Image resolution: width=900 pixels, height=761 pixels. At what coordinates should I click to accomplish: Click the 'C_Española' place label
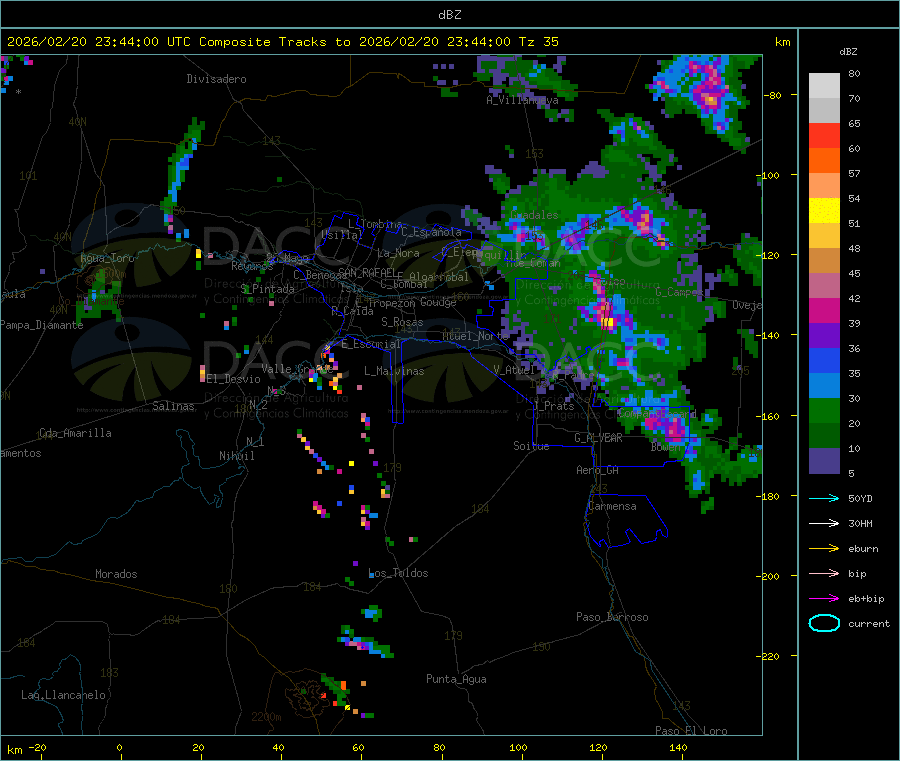pyautogui.click(x=432, y=232)
